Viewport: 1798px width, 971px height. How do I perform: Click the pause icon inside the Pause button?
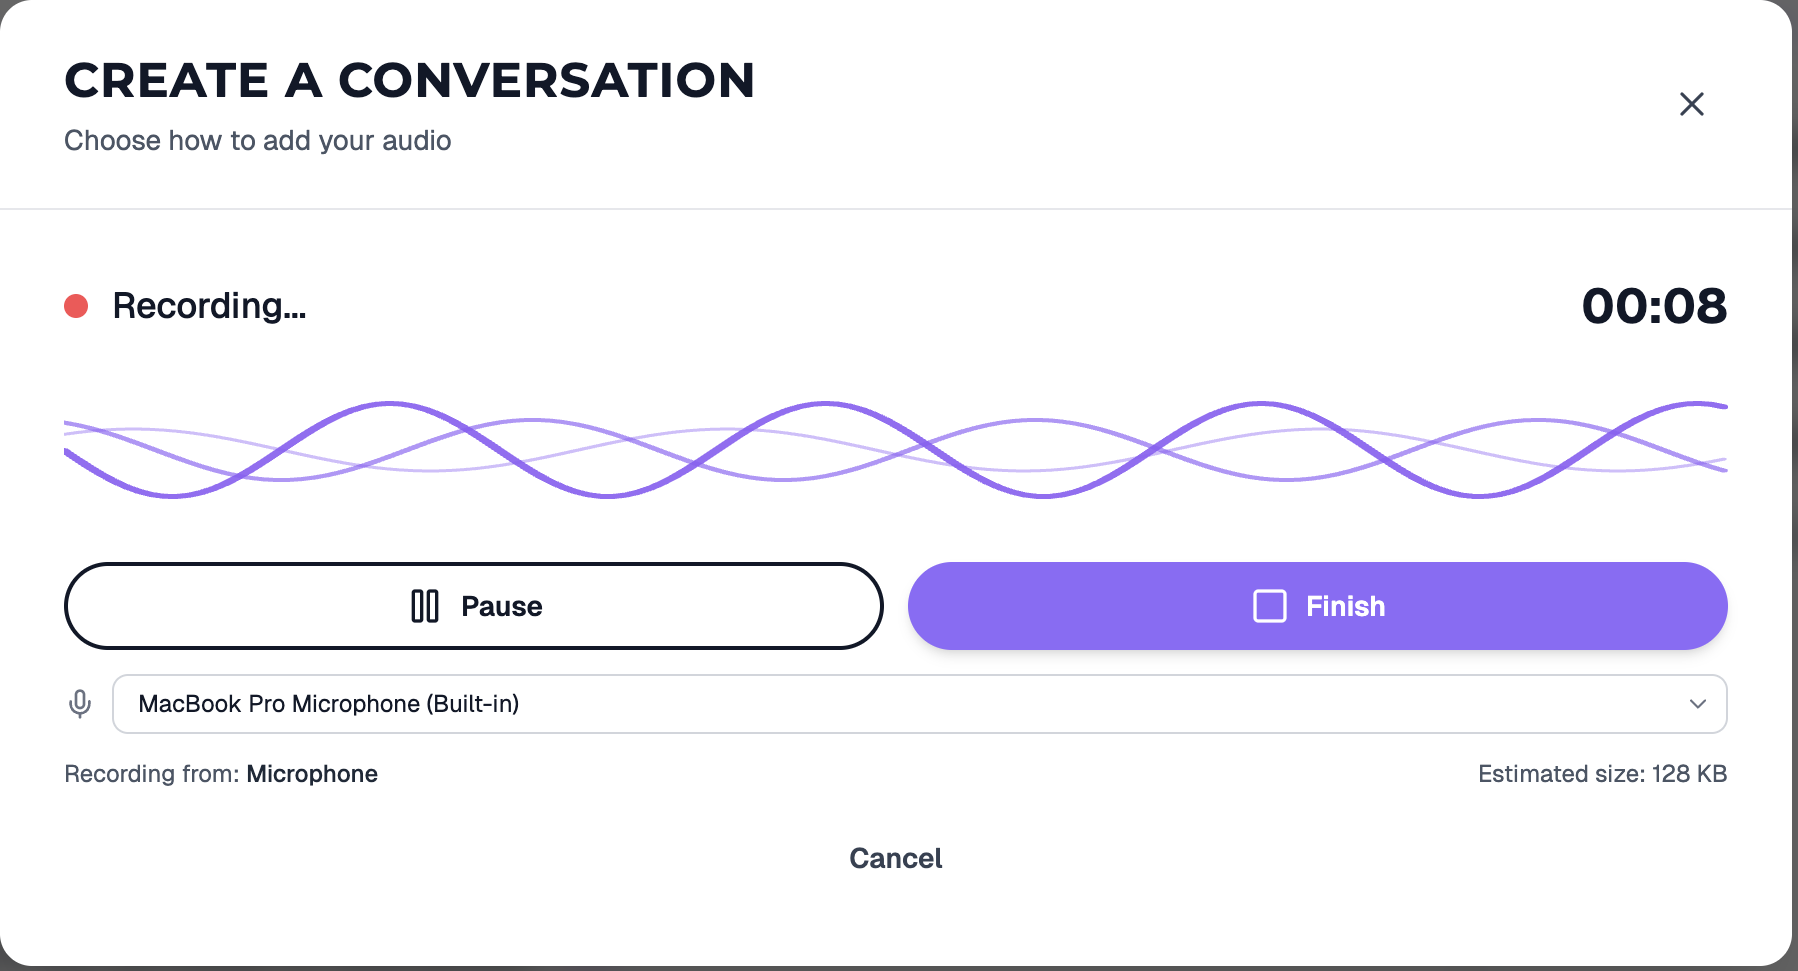423,606
